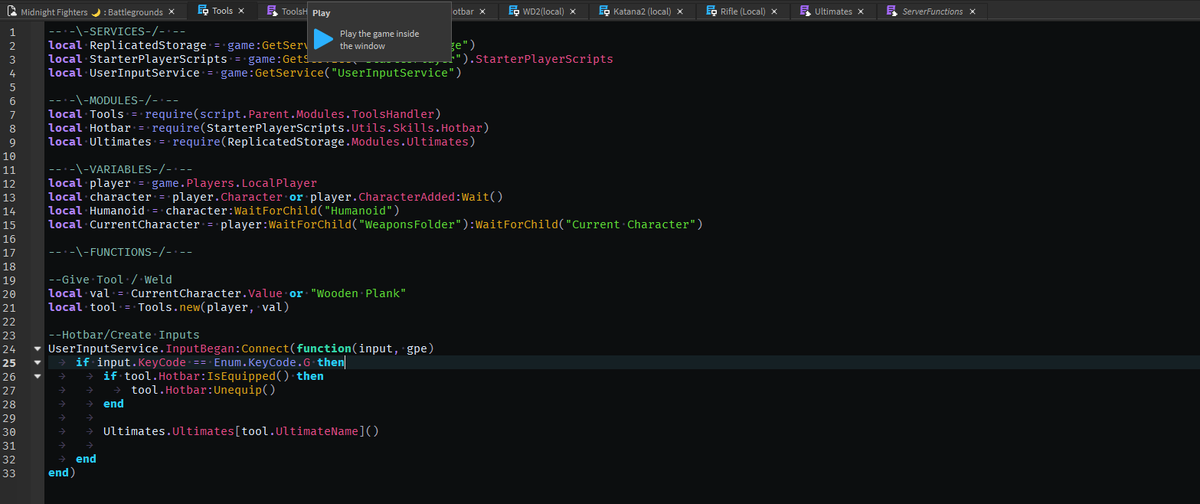Click the Tools tab's script icon
Image resolution: width=1200 pixels, height=504 pixels.
coord(203,11)
